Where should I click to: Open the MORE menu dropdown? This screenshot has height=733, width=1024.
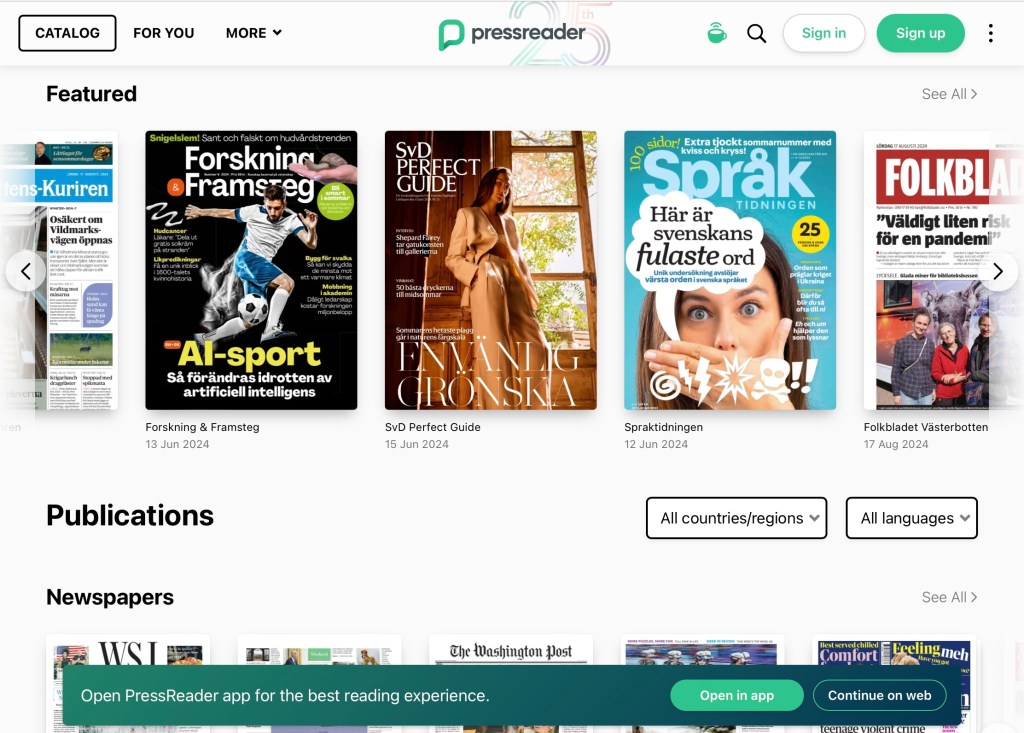(253, 33)
